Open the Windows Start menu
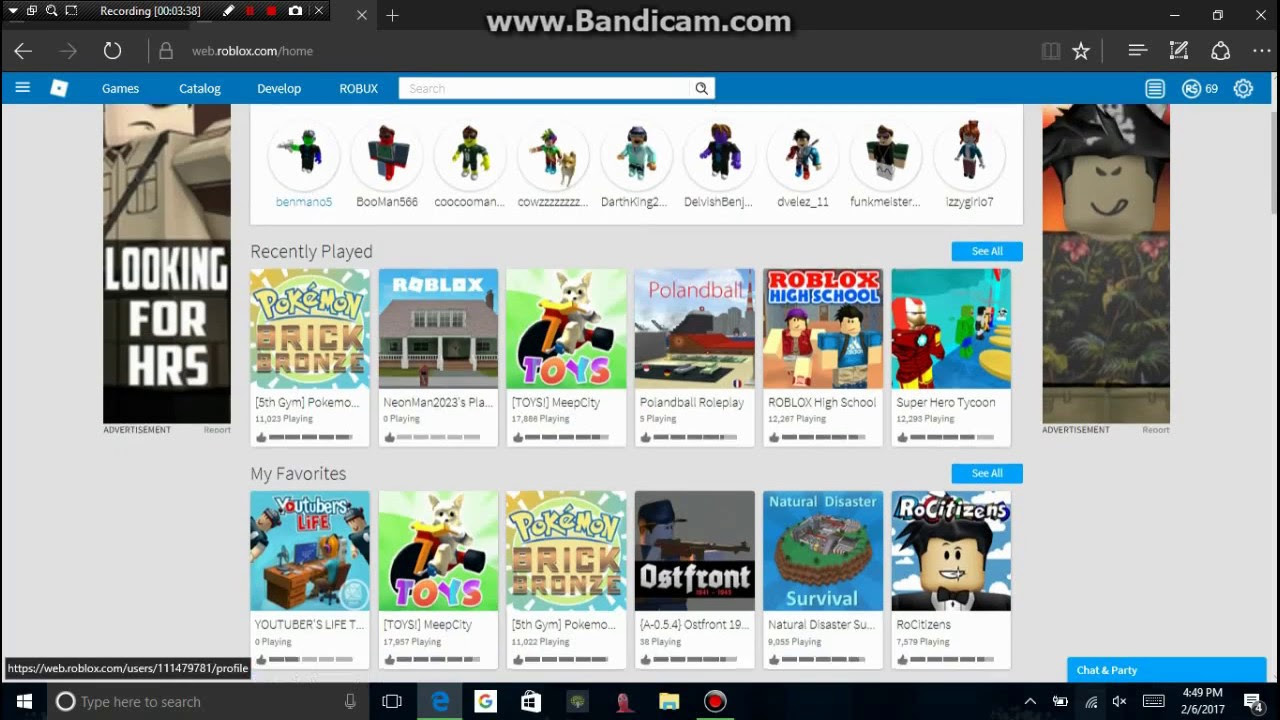Image resolution: width=1280 pixels, height=720 pixels. point(24,701)
